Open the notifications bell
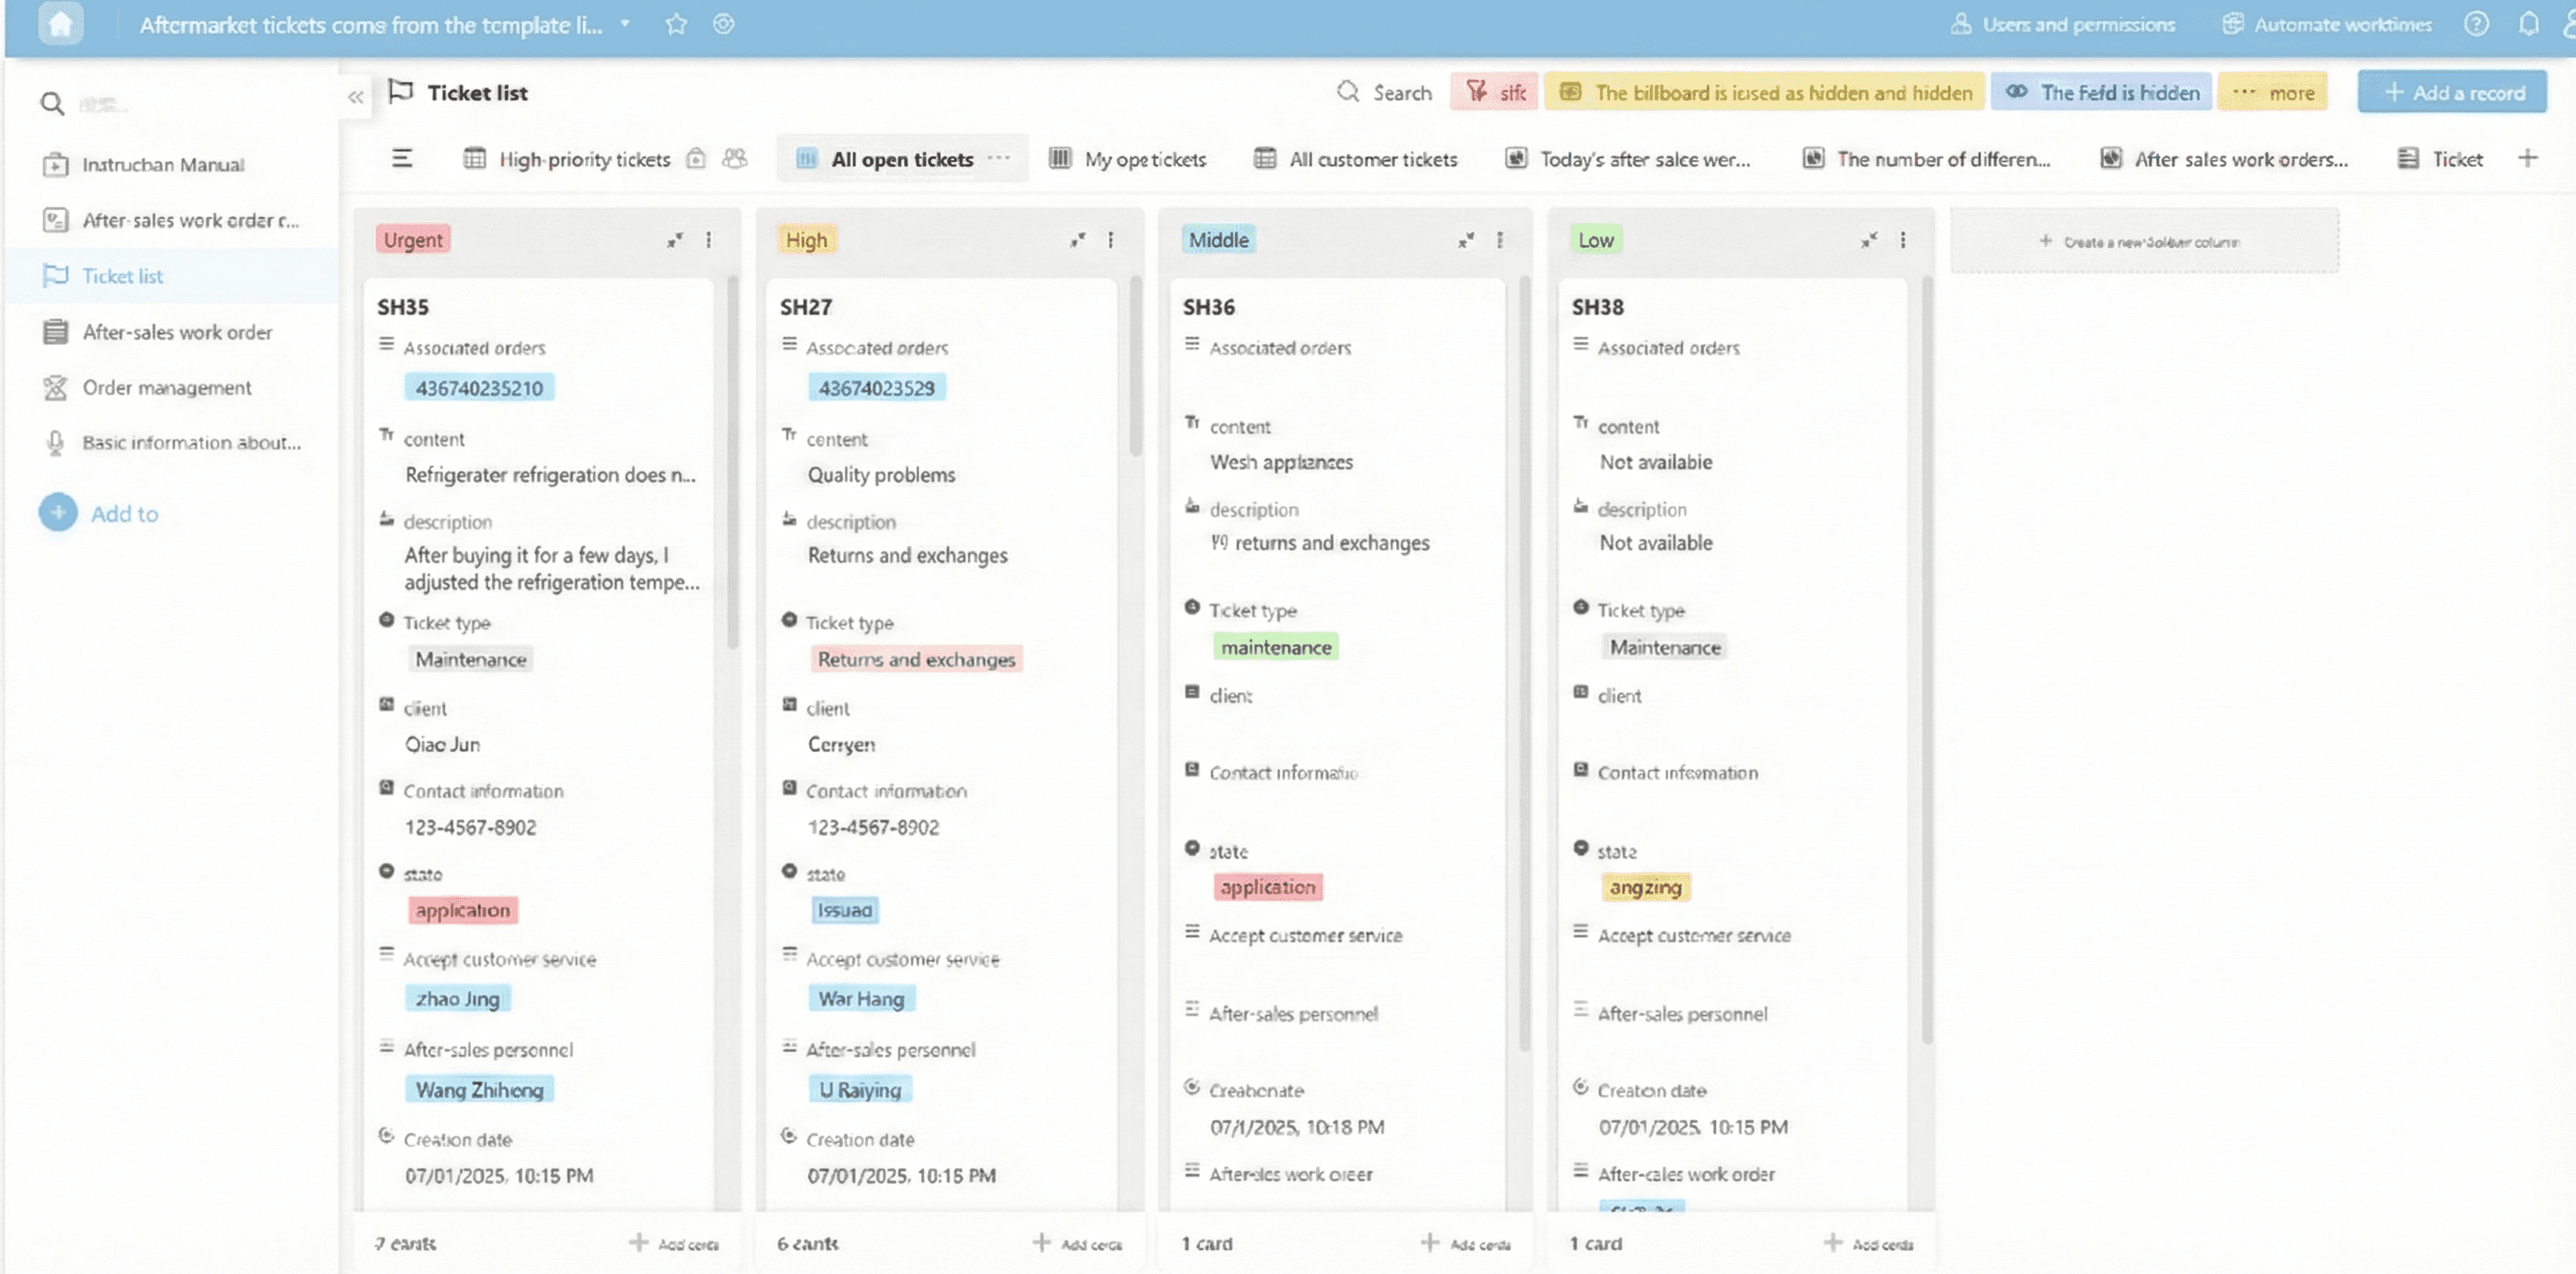Screen dimensions: 2576x1274 2528,24
